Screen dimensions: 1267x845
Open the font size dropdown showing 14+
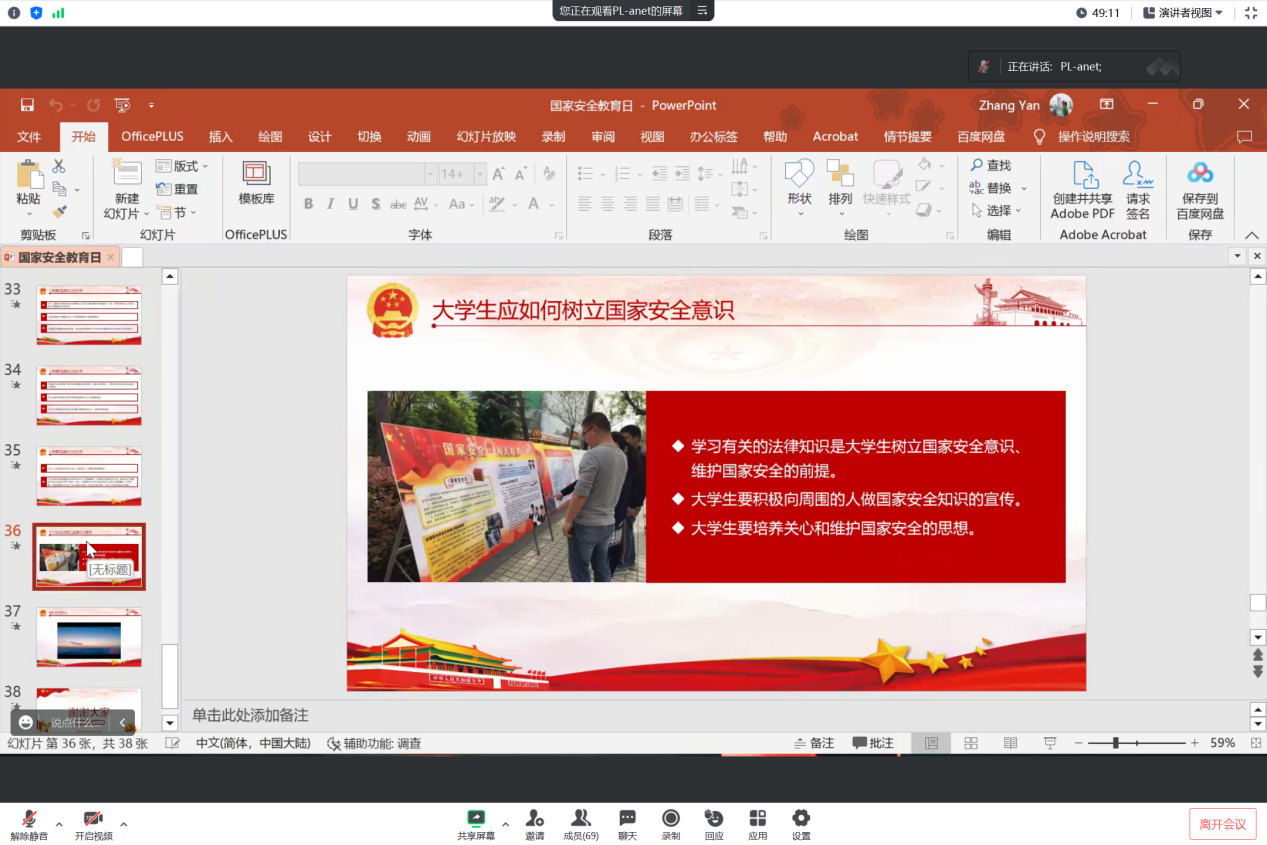[481, 174]
